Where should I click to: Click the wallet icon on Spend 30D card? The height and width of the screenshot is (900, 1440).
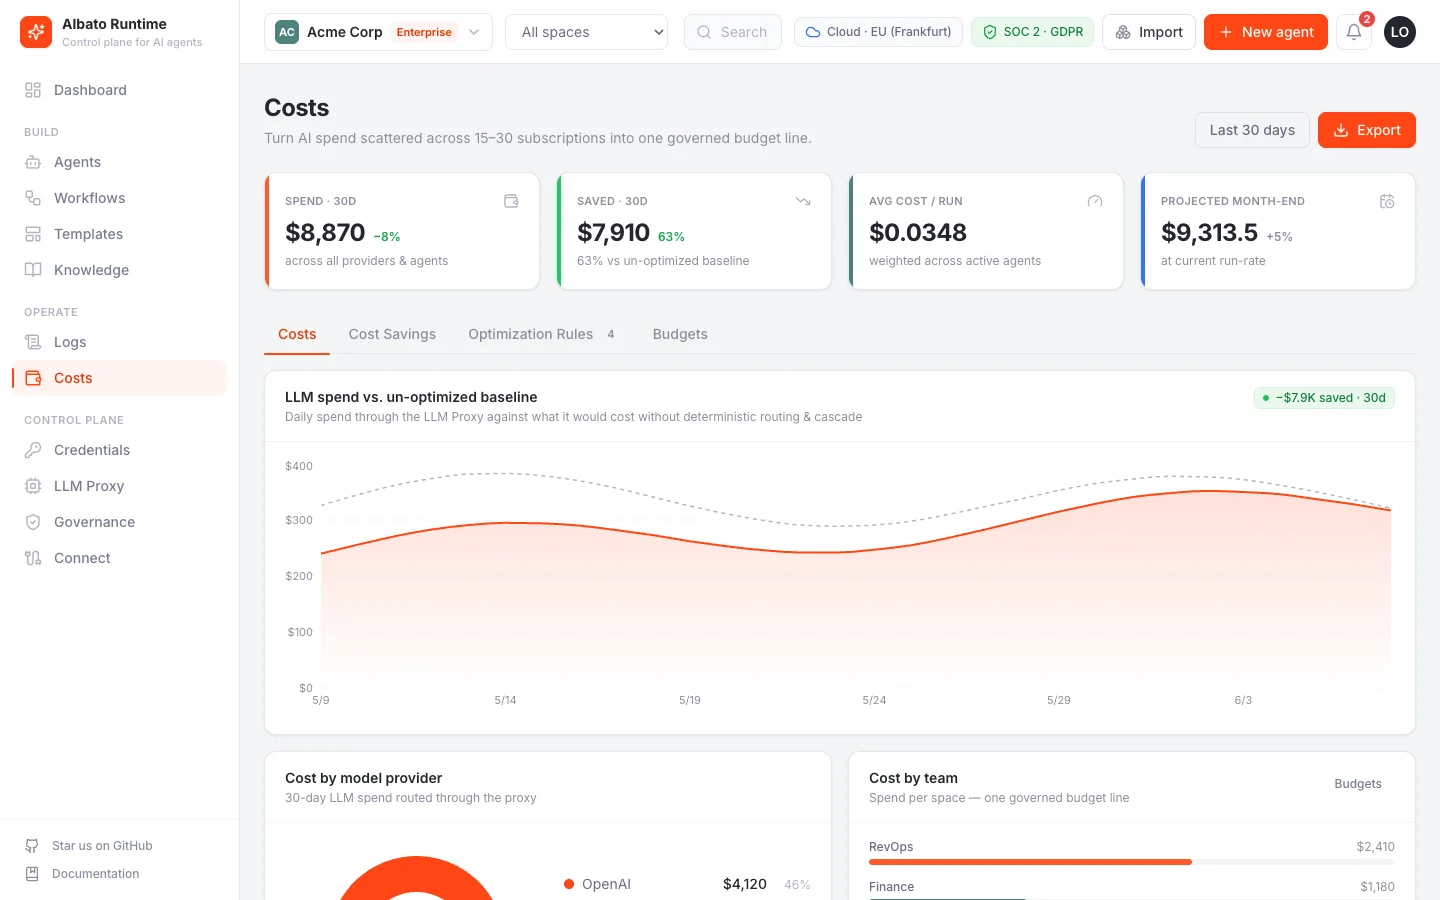tap(511, 201)
